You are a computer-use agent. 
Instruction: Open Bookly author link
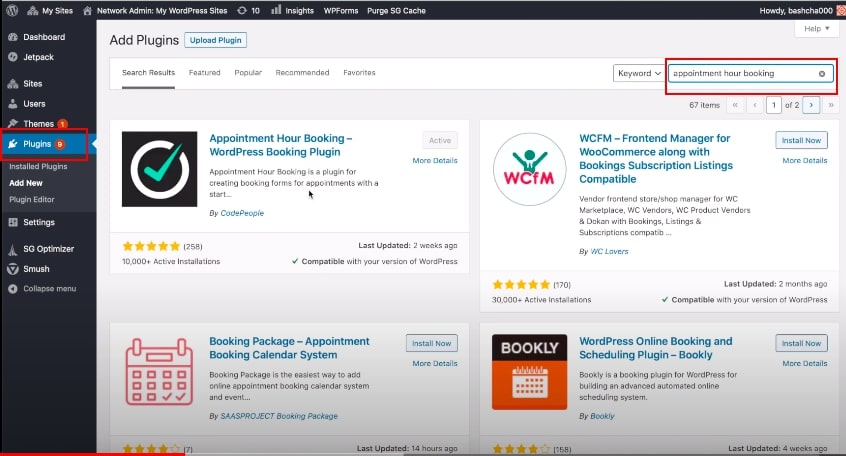point(602,416)
